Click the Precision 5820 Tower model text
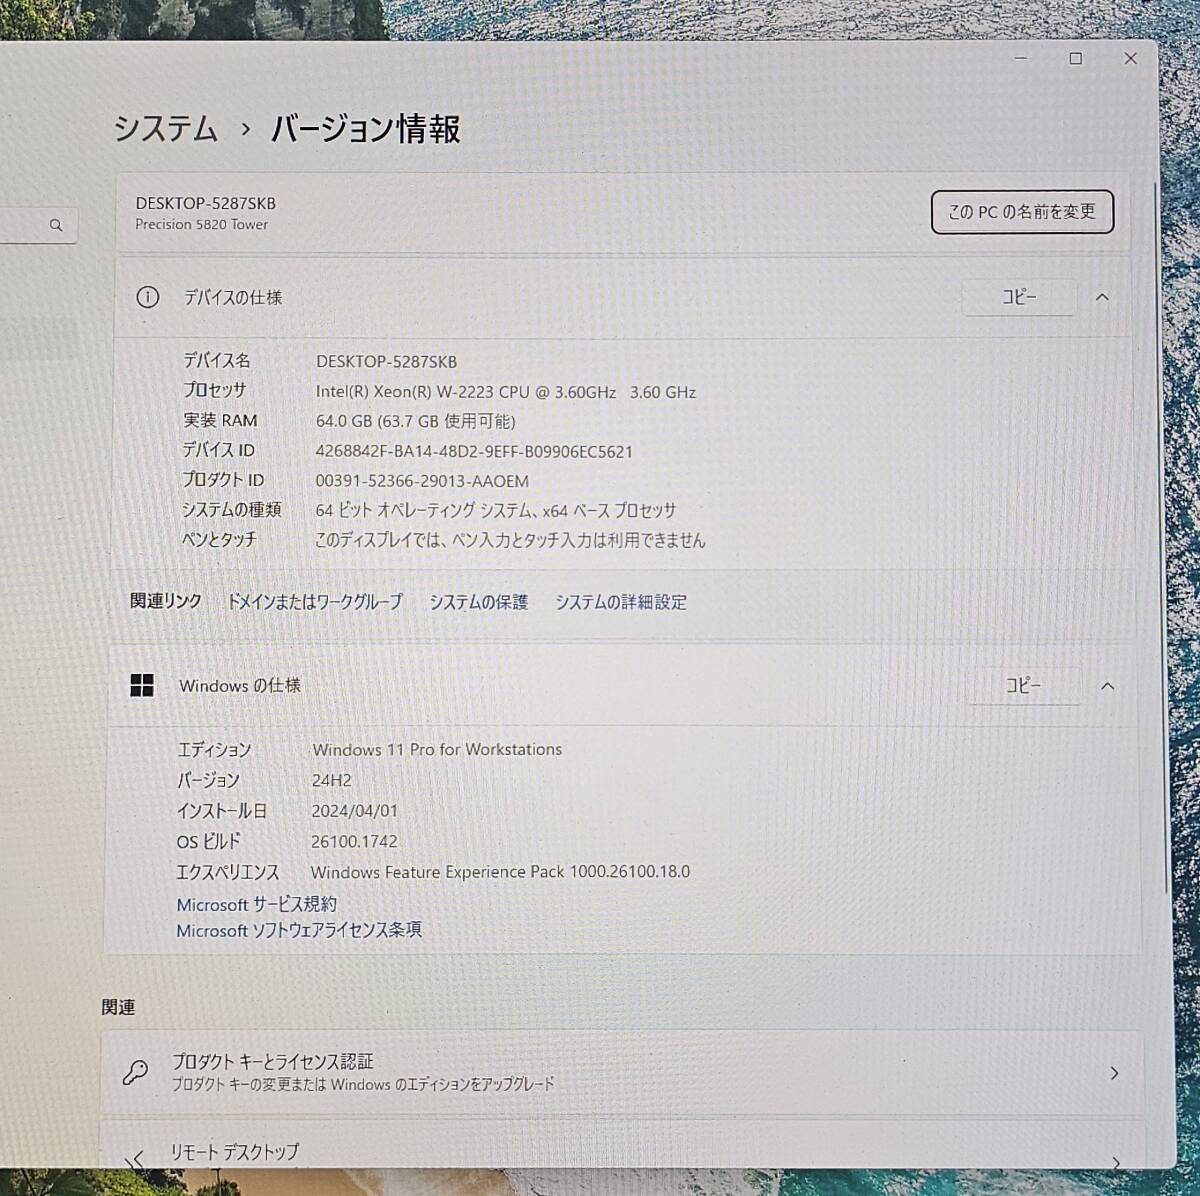This screenshot has height=1196, width=1200. 202,225
